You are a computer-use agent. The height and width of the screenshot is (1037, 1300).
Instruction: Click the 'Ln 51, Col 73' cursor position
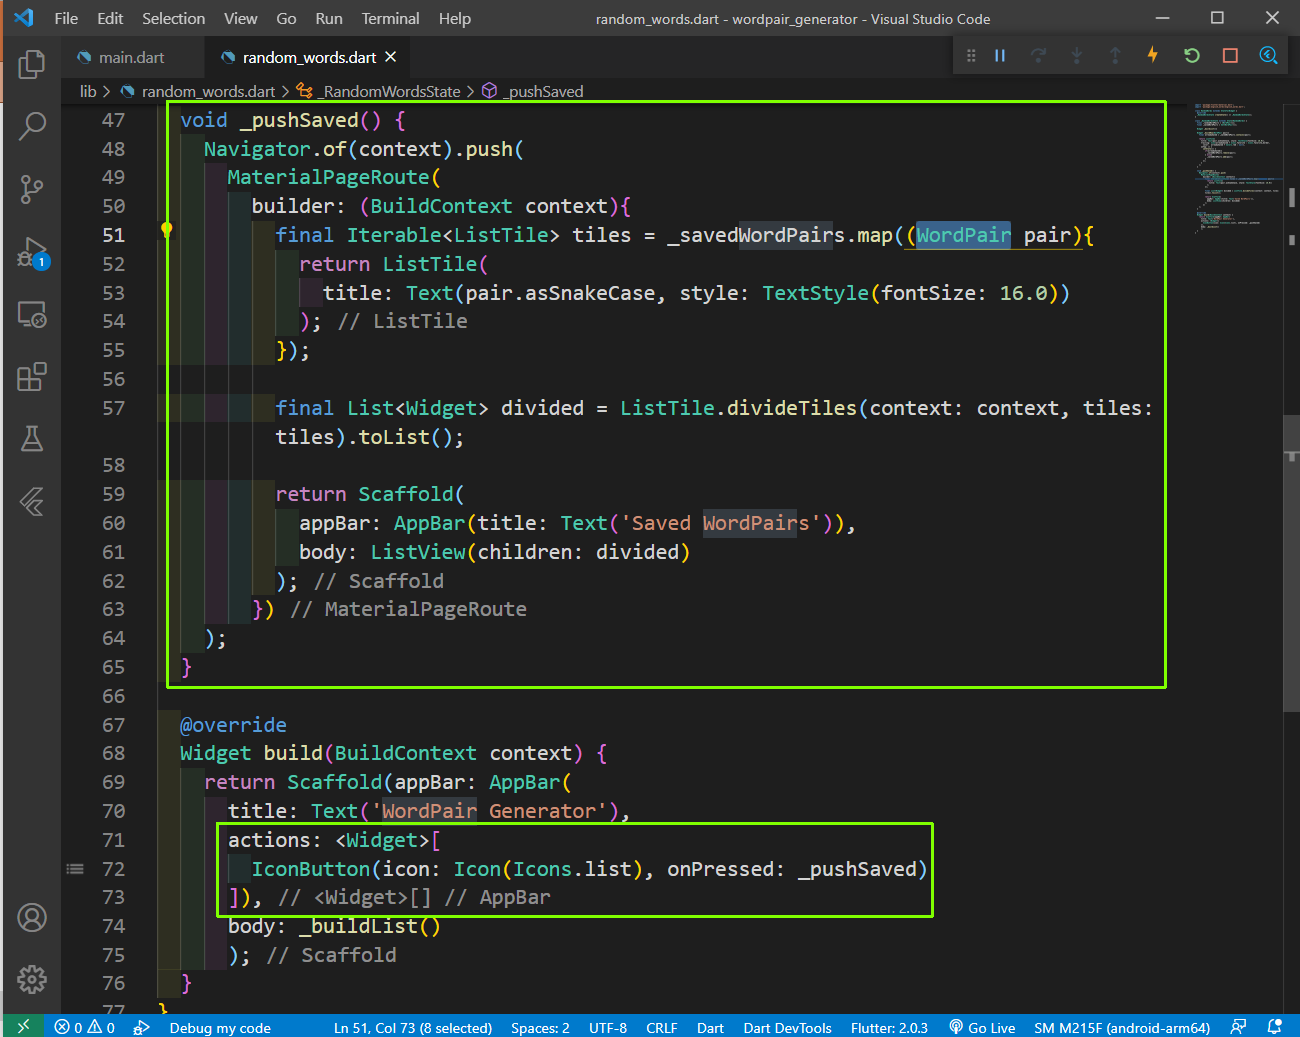coord(413,1027)
